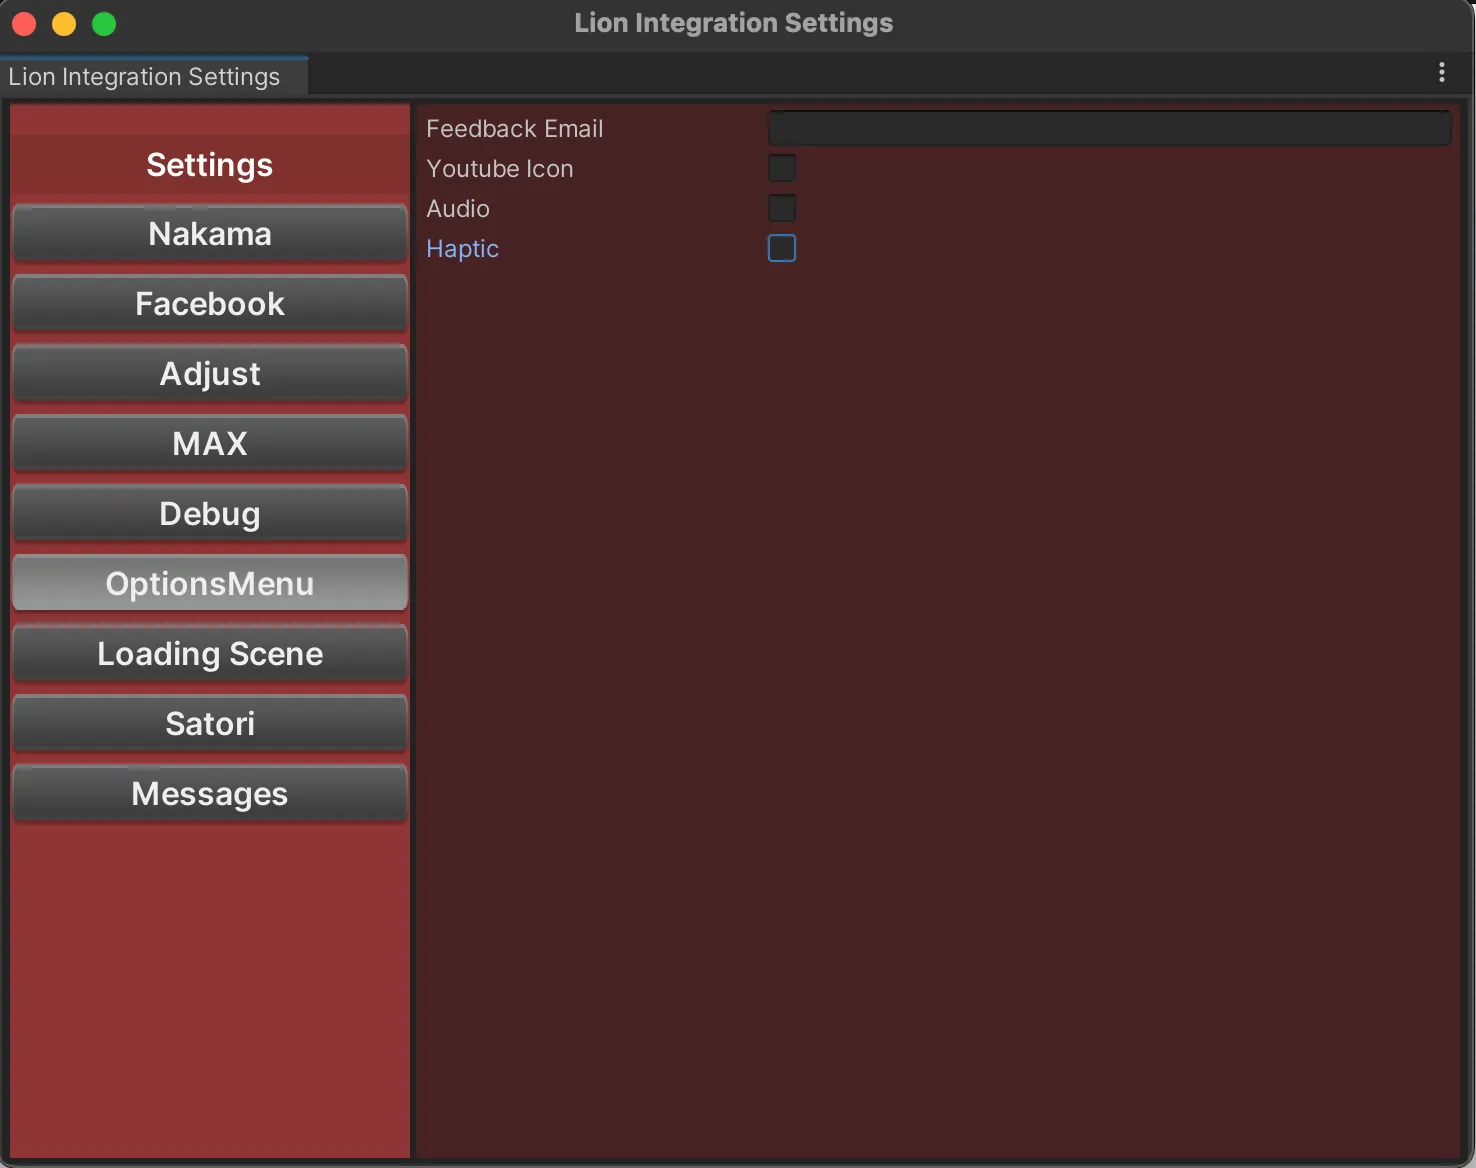The height and width of the screenshot is (1168, 1476).
Task: Maximize the window with the green button
Action: point(104,23)
